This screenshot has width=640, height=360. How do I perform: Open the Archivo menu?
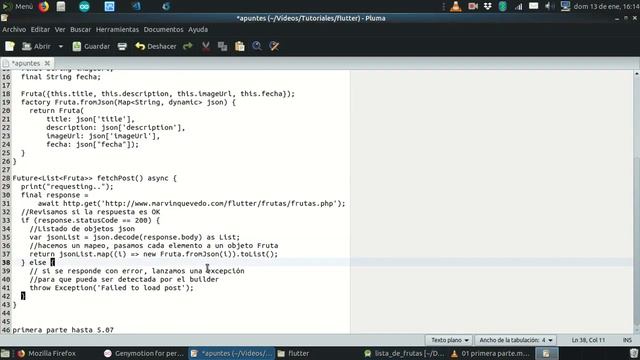[14, 29]
